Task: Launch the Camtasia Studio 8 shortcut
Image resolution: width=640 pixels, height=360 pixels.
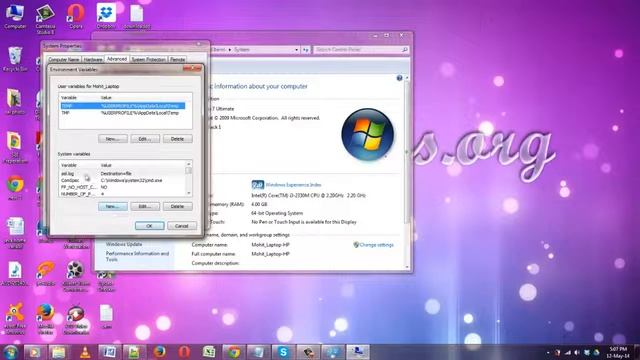Action: 45,19
